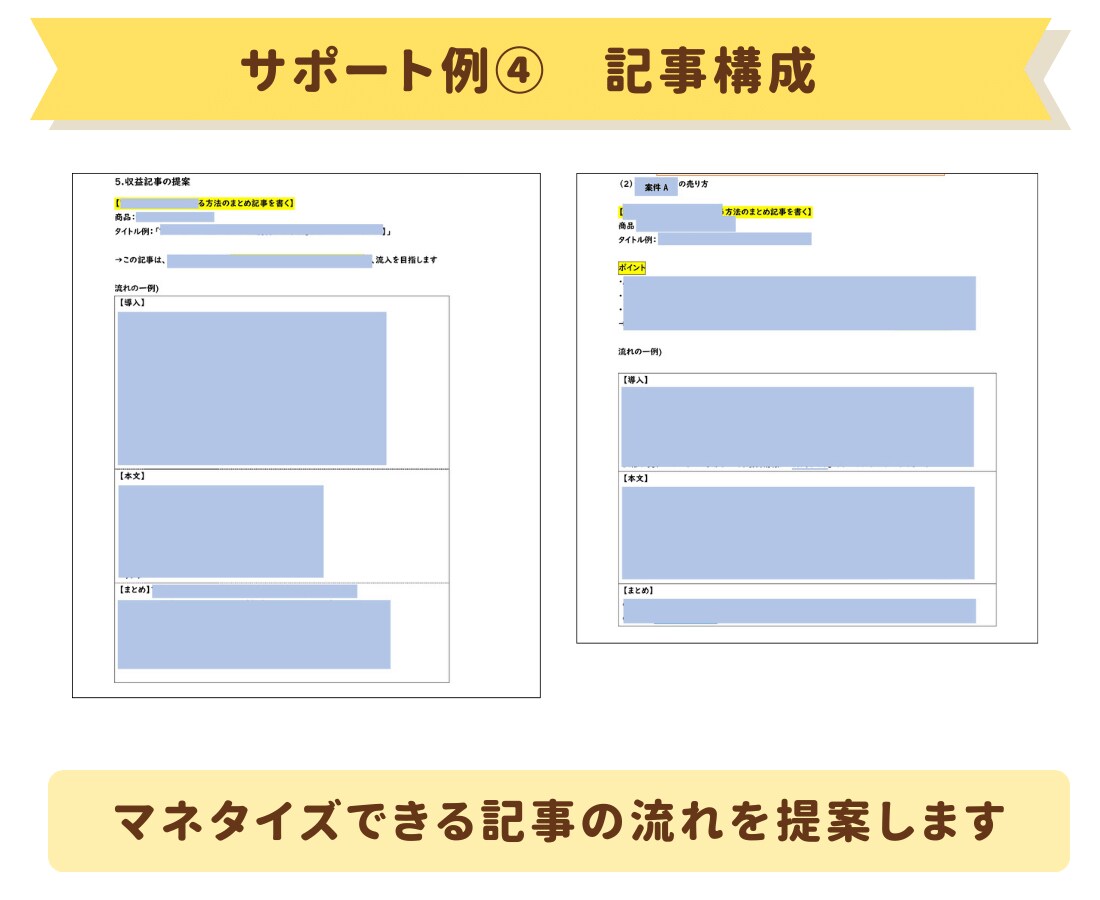Screen dimensions: 1100x900
Task: Click the masked 本文 content block in right document
Action: pos(798,533)
